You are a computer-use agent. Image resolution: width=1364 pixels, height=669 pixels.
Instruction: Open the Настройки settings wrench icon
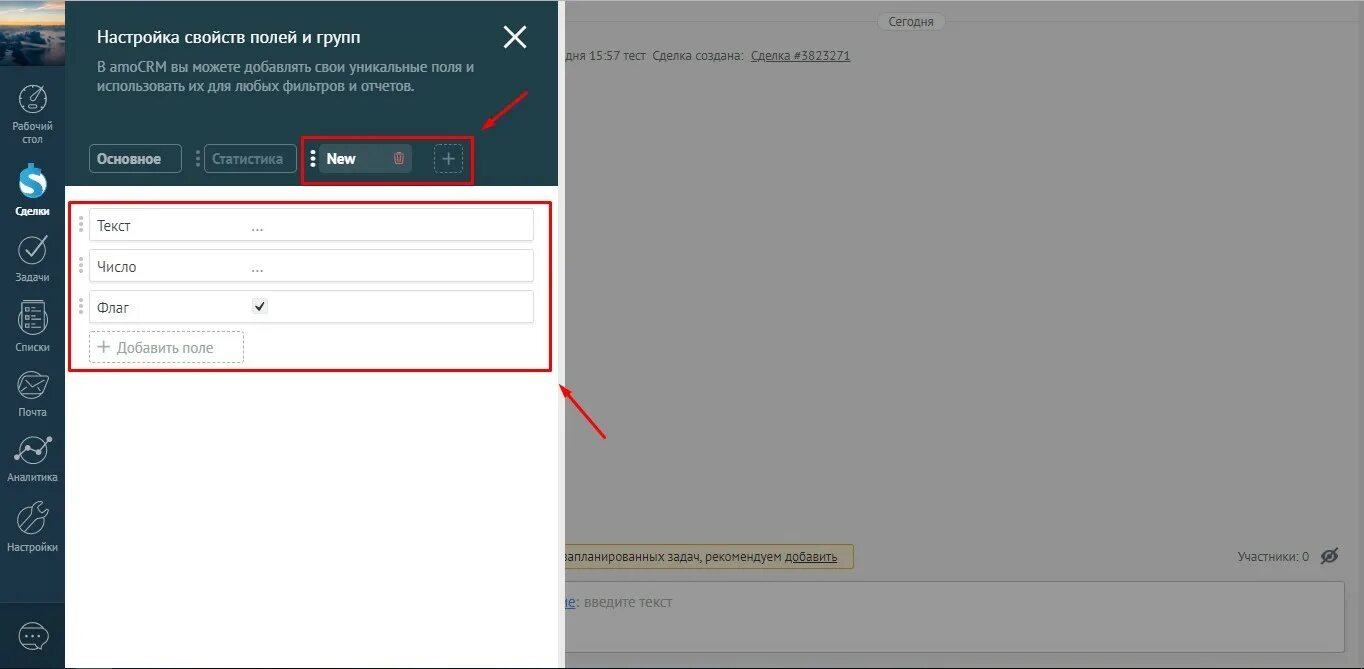tap(33, 519)
